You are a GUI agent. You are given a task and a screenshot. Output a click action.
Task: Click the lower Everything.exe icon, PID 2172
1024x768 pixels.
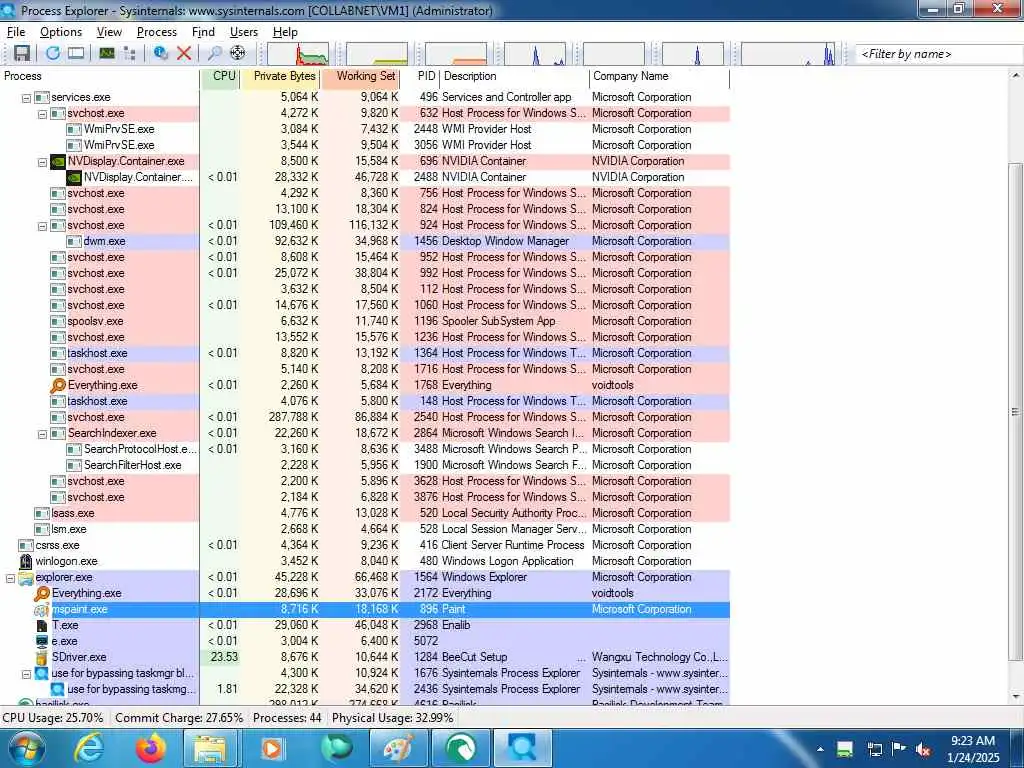coord(42,593)
